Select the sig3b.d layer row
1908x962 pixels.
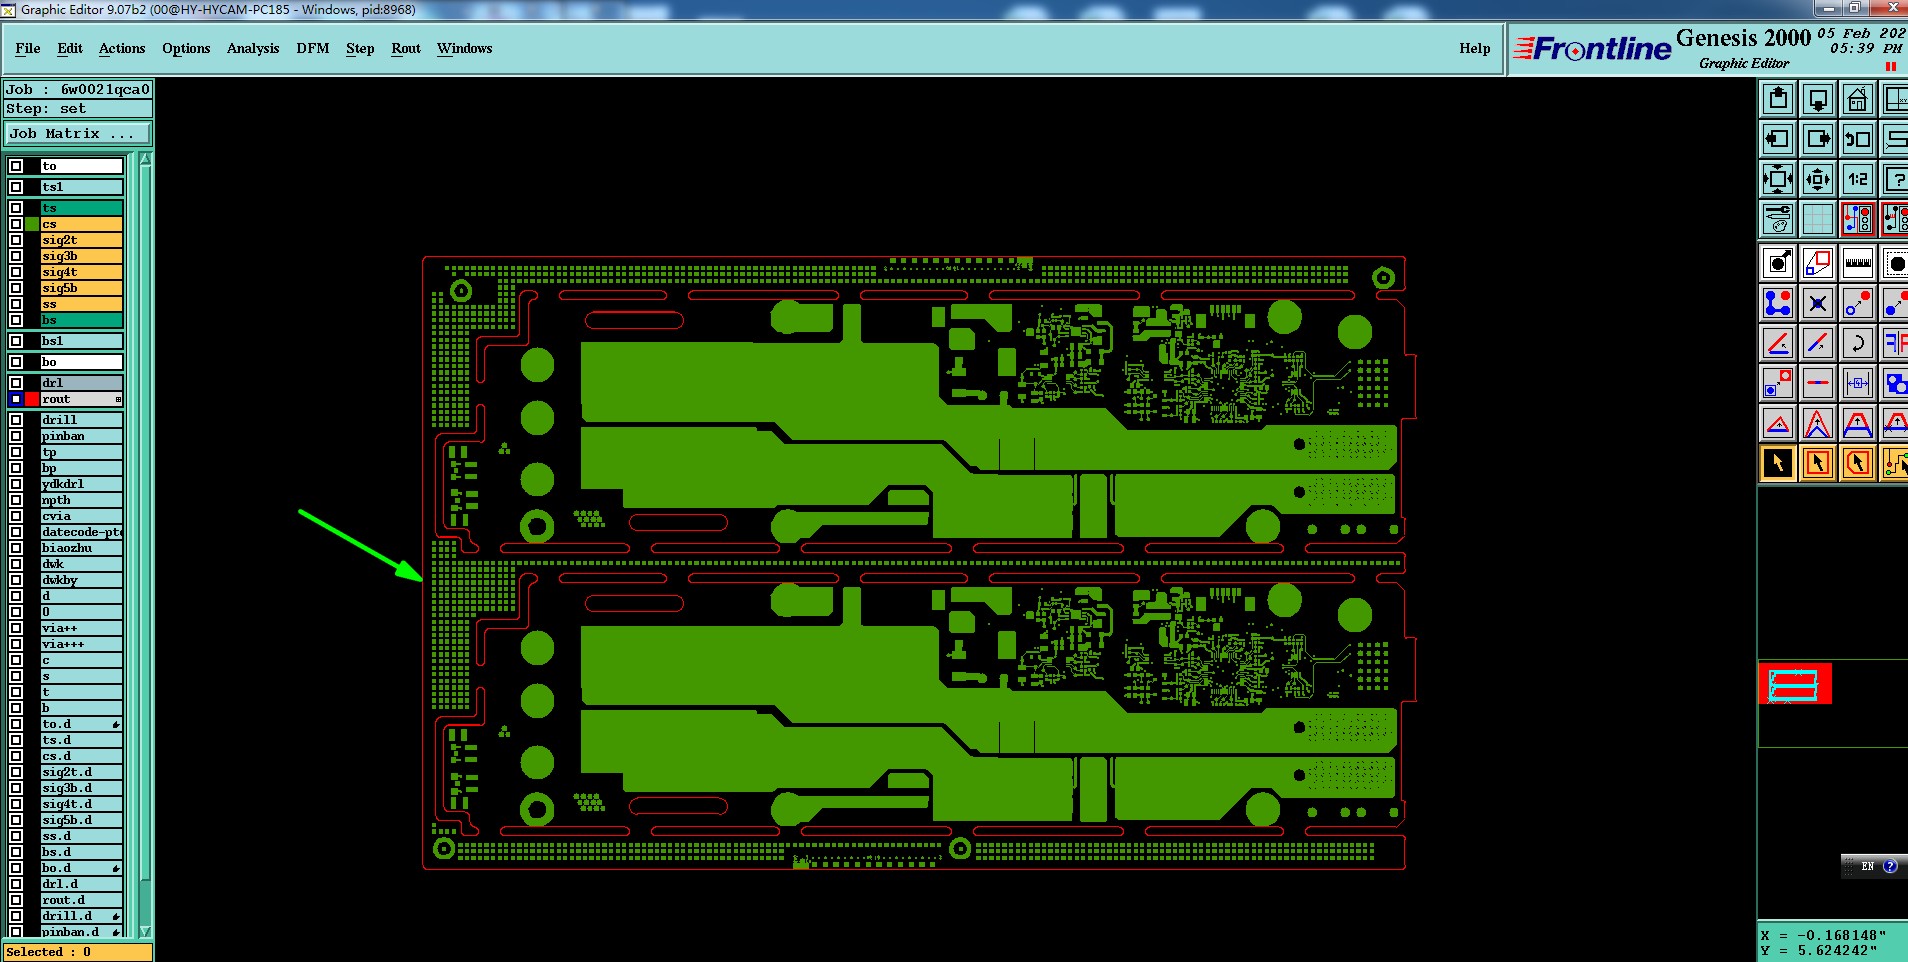(81, 788)
